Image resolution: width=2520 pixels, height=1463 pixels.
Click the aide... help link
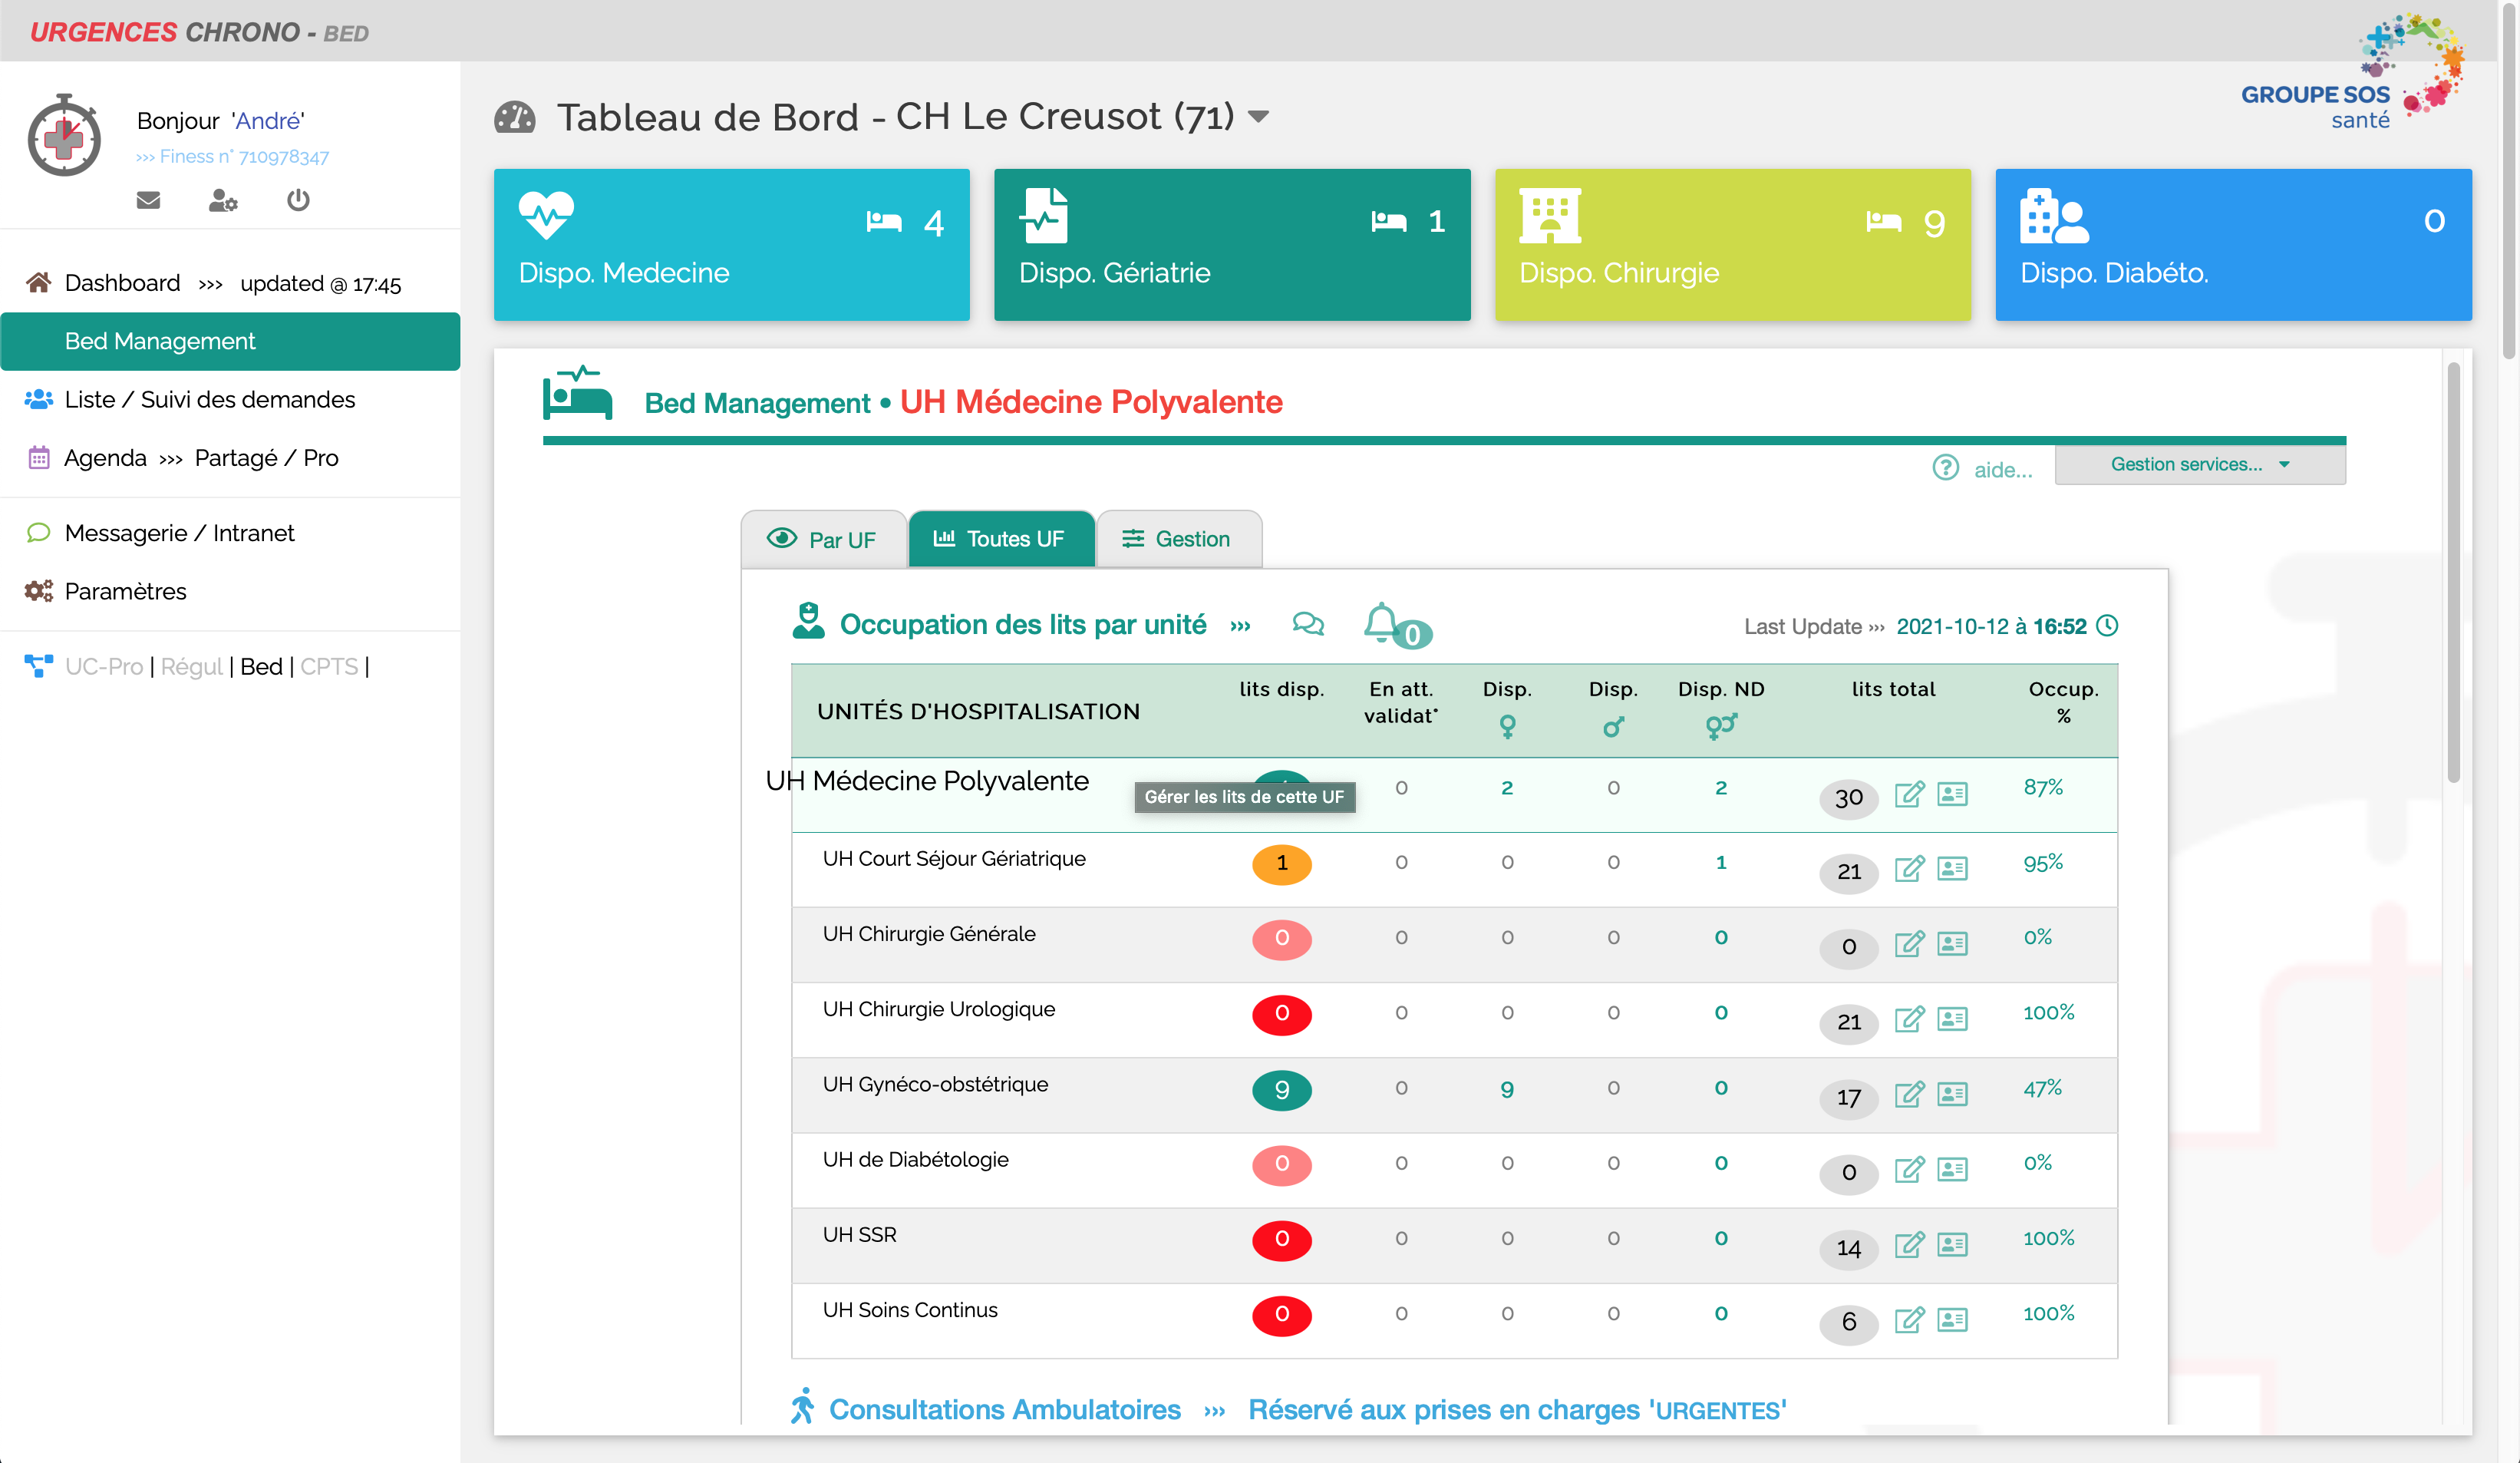click(x=2003, y=469)
